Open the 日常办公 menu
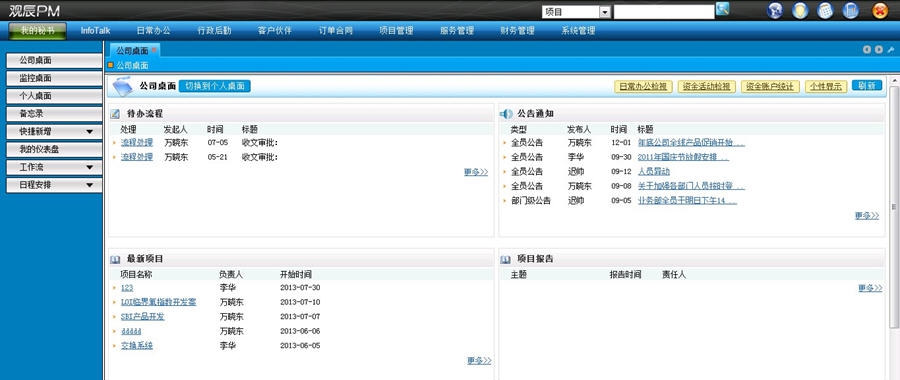Image resolution: width=900 pixels, height=380 pixels. (x=153, y=30)
